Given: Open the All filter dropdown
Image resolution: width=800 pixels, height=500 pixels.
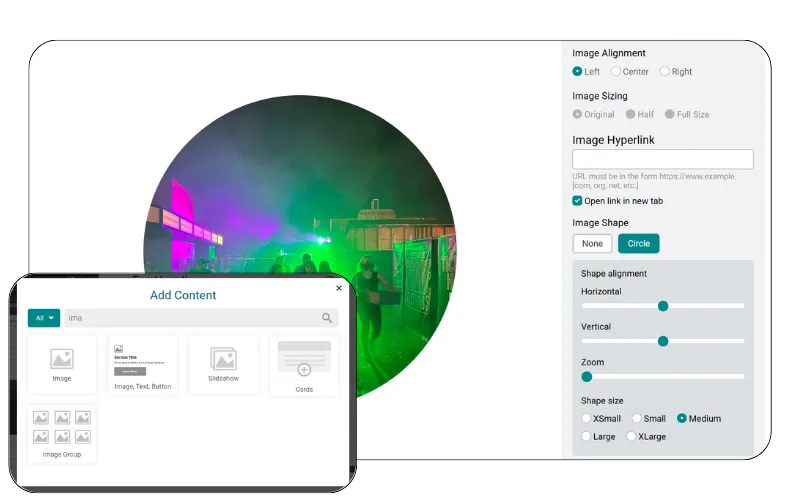Looking at the screenshot, I should [44, 318].
